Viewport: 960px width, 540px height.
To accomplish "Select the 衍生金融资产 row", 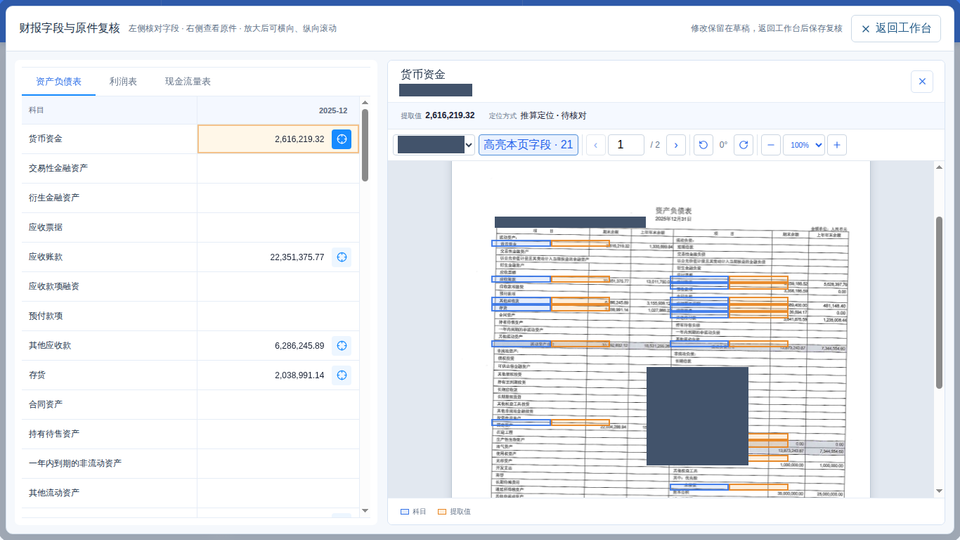I will (x=190, y=198).
